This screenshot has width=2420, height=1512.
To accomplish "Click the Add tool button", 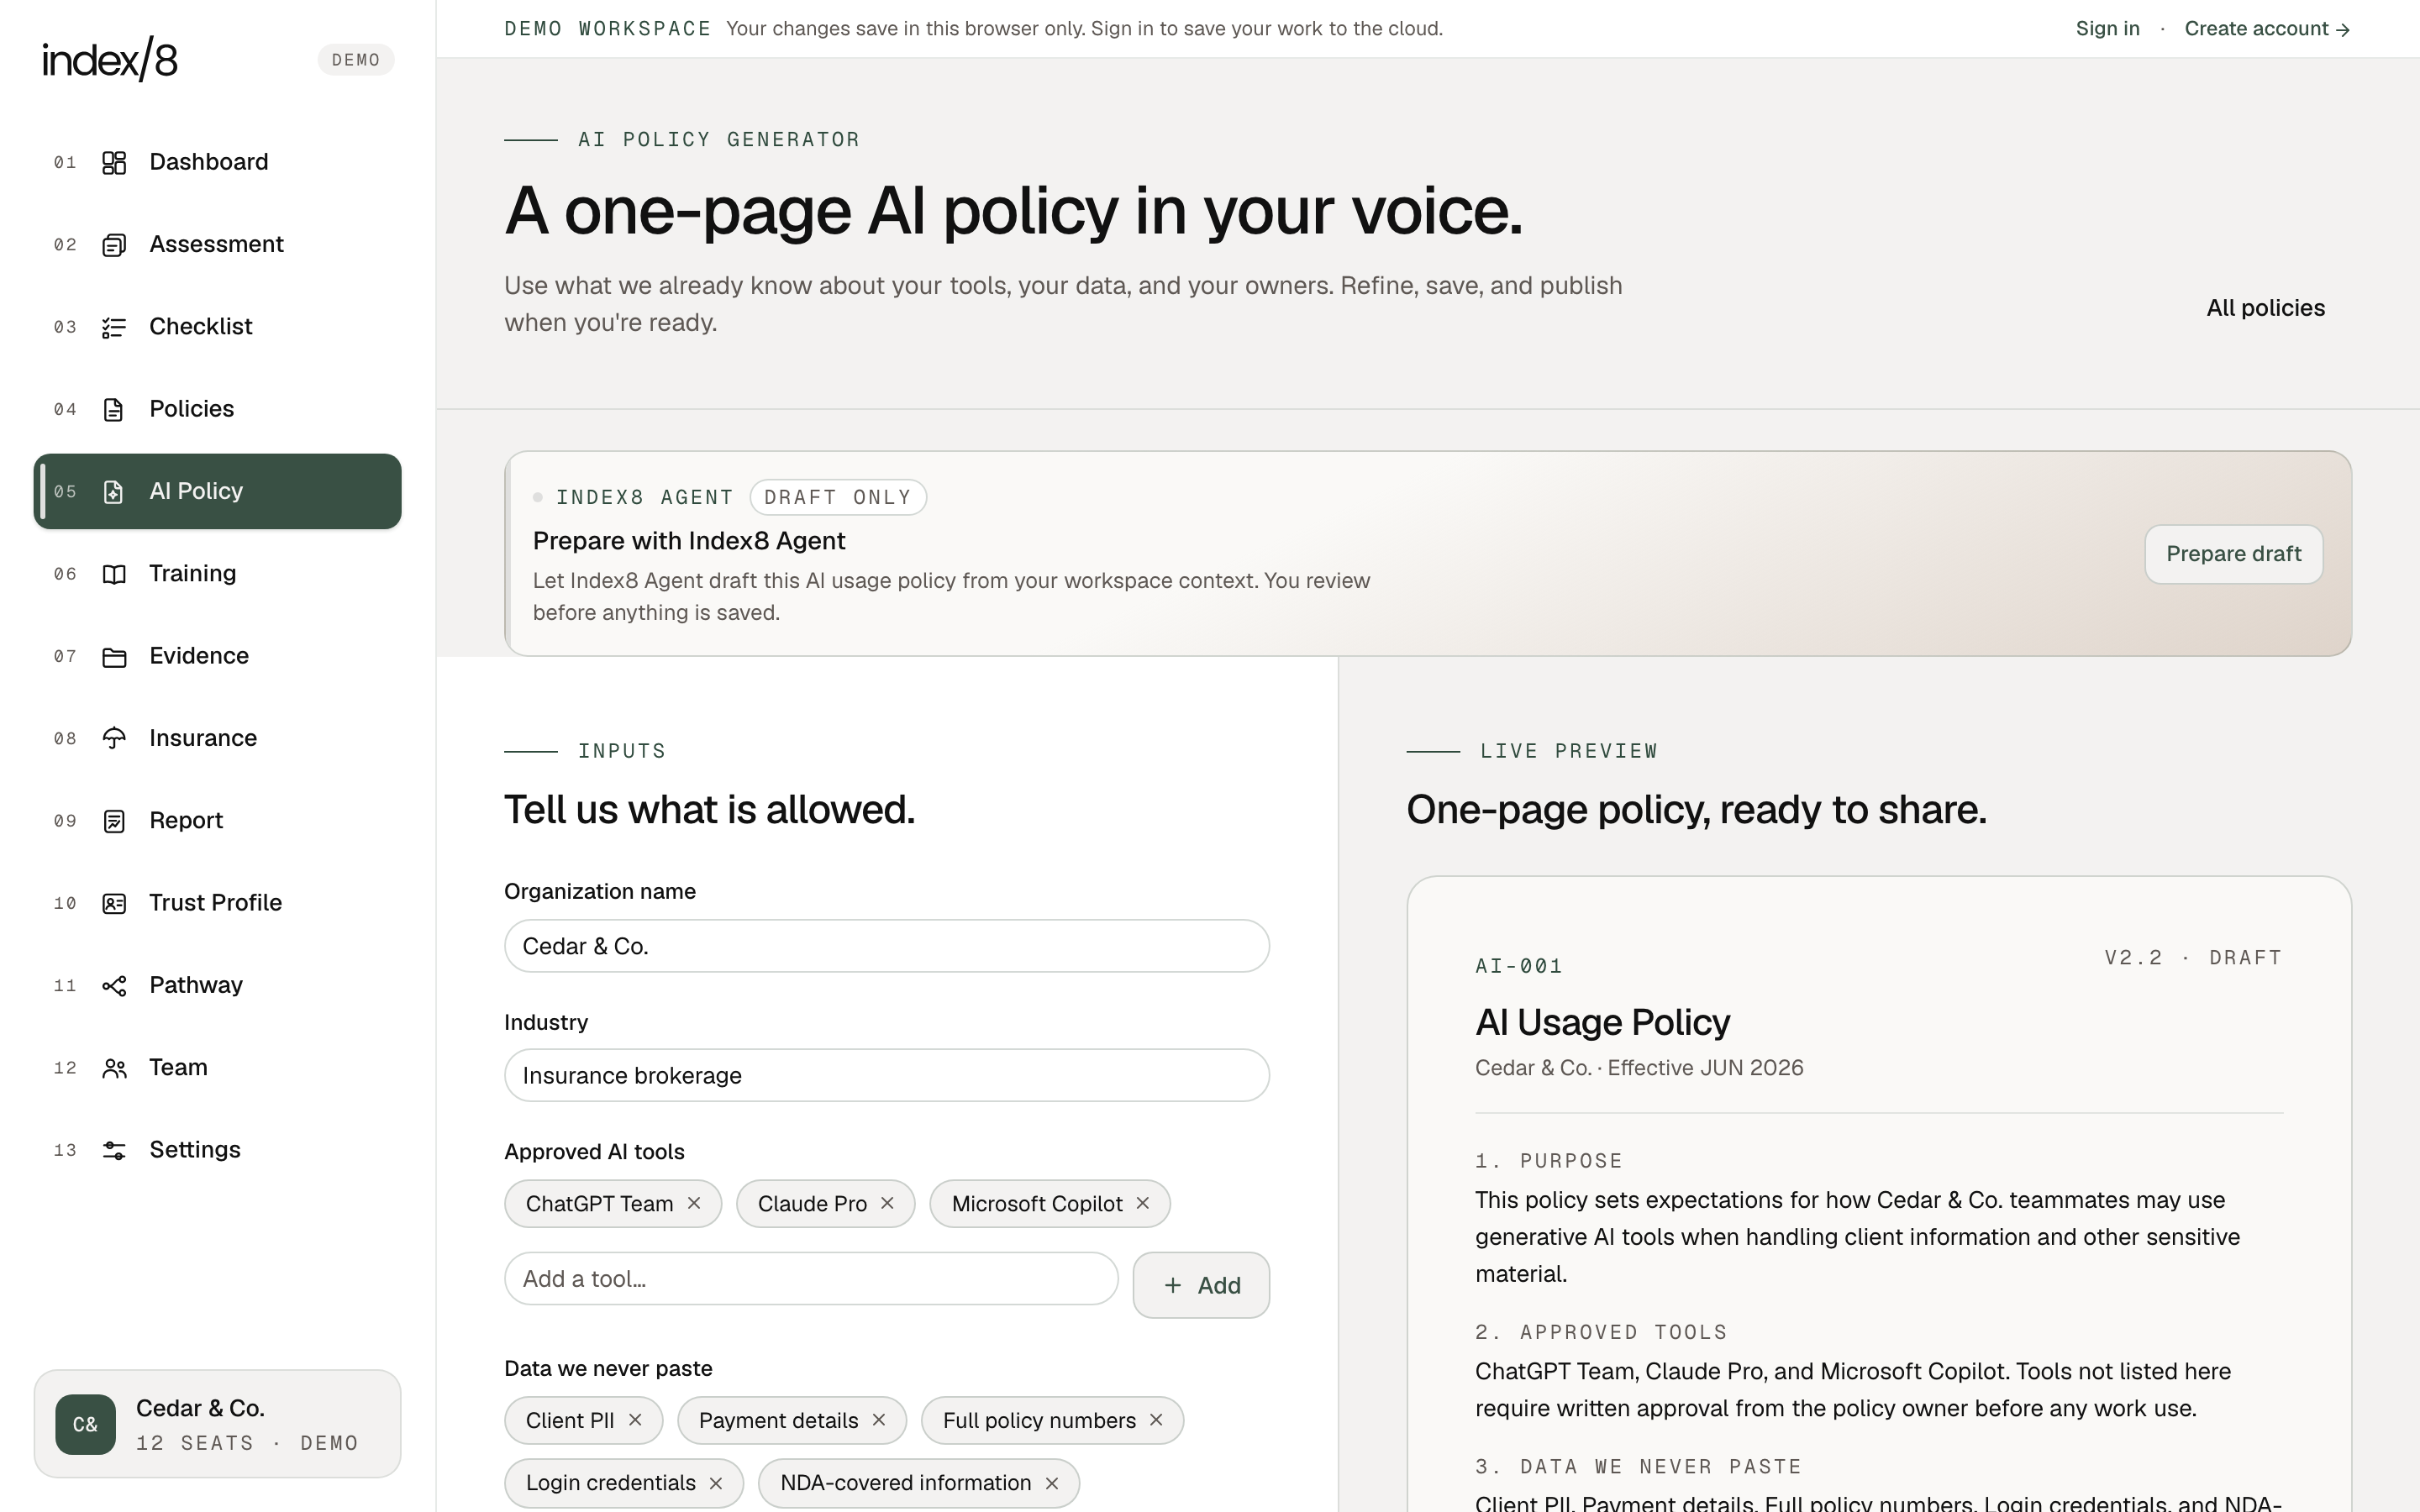I will 1201,1285.
